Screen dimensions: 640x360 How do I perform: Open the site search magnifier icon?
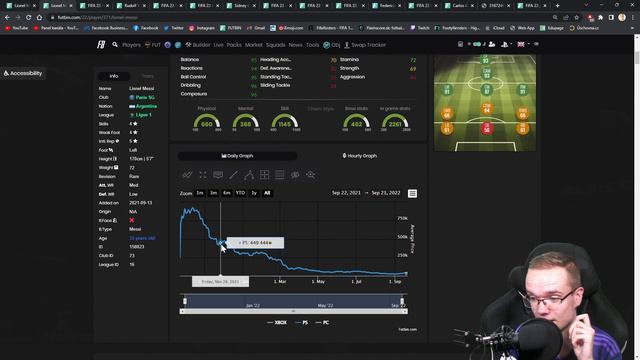pos(115,44)
